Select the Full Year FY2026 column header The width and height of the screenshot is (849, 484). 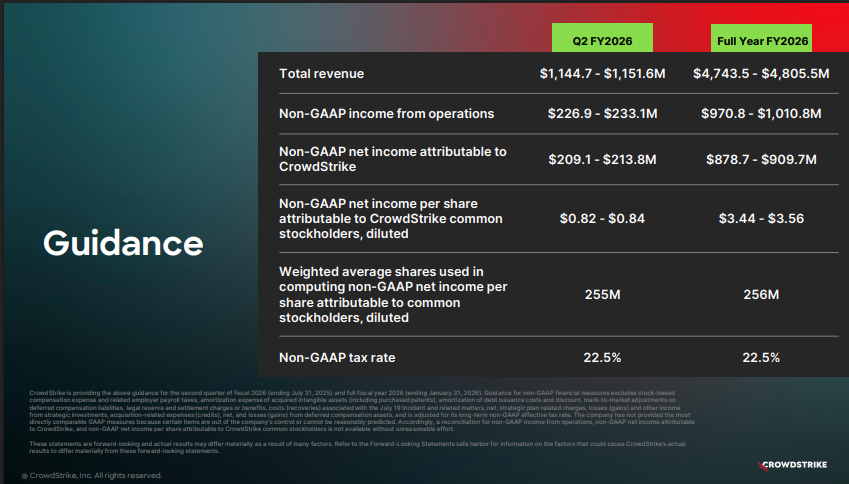click(x=762, y=41)
